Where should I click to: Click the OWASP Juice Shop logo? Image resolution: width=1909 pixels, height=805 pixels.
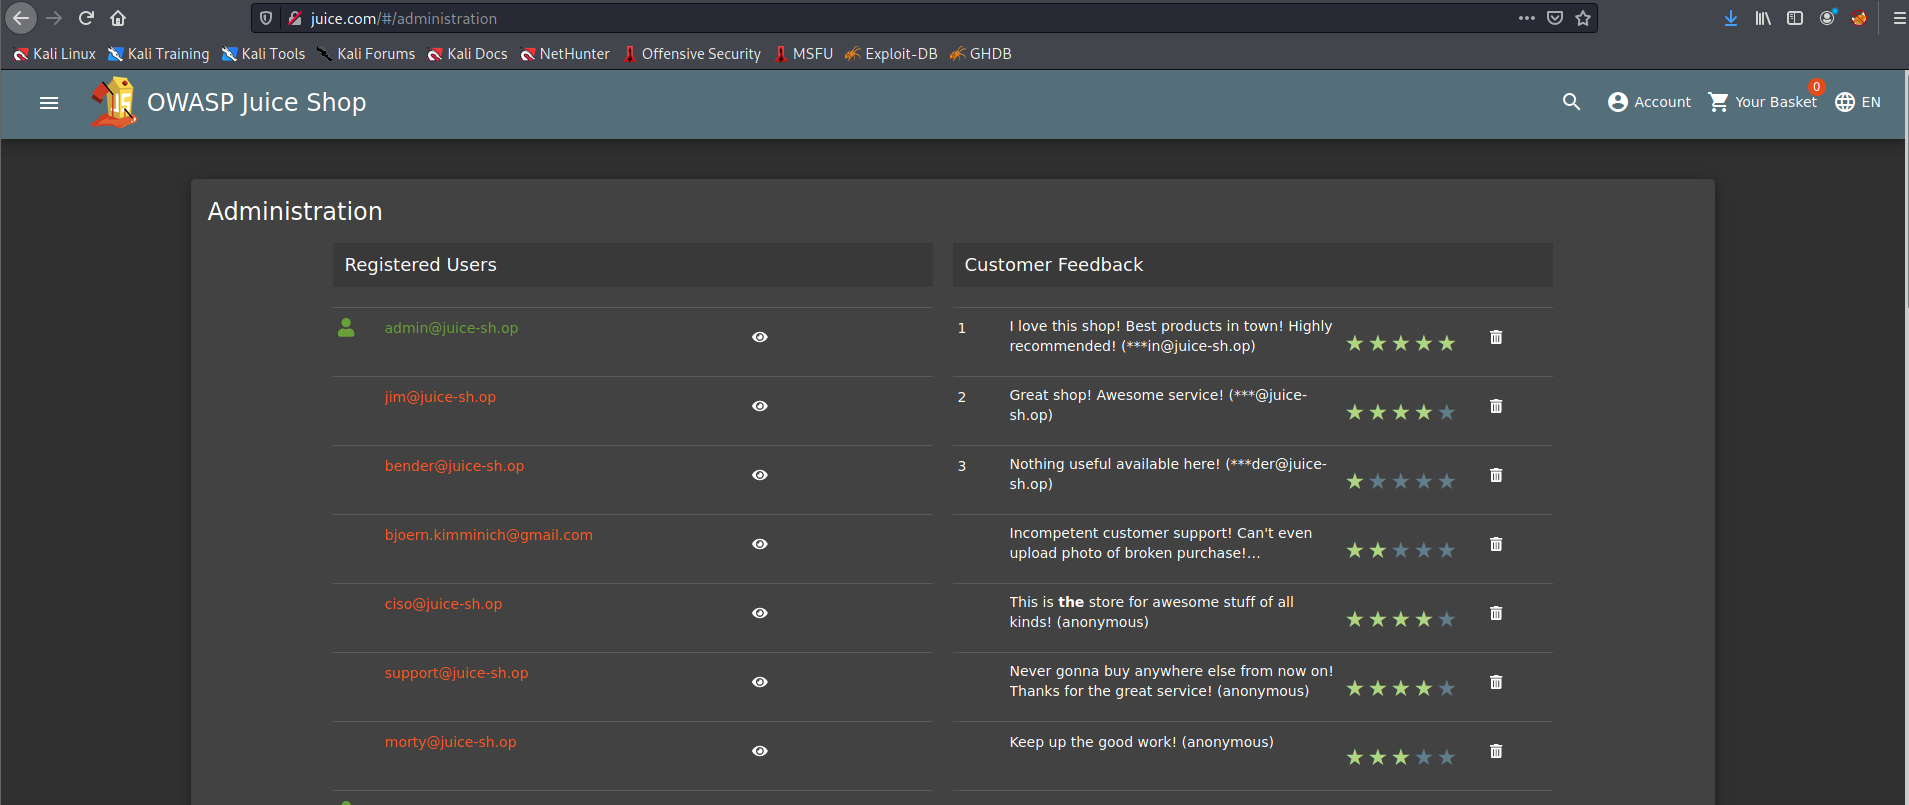114,102
